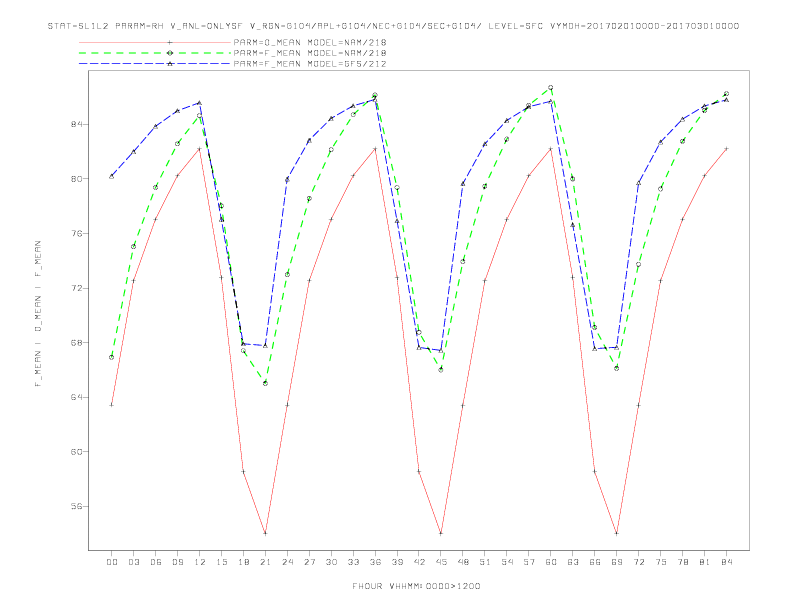Click x-axis tick label 36
This screenshot has height=612, width=792.
click(375, 562)
